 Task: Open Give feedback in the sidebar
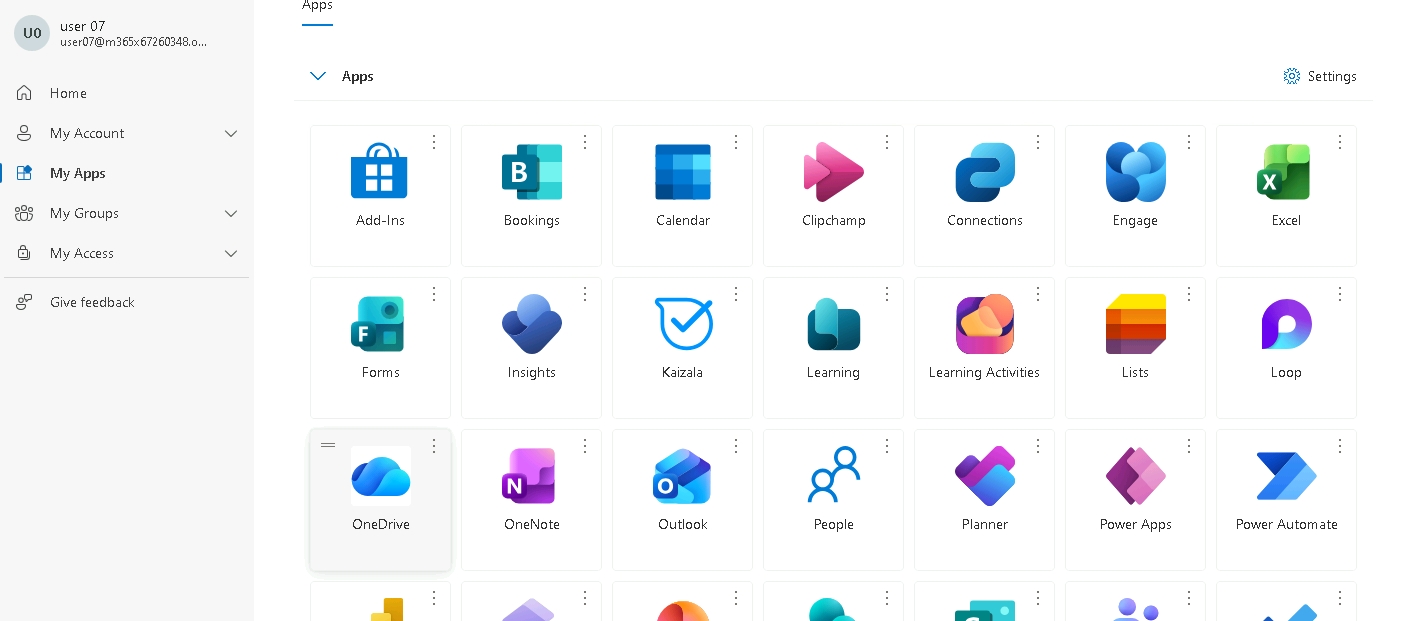pyautogui.click(x=125, y=302)
